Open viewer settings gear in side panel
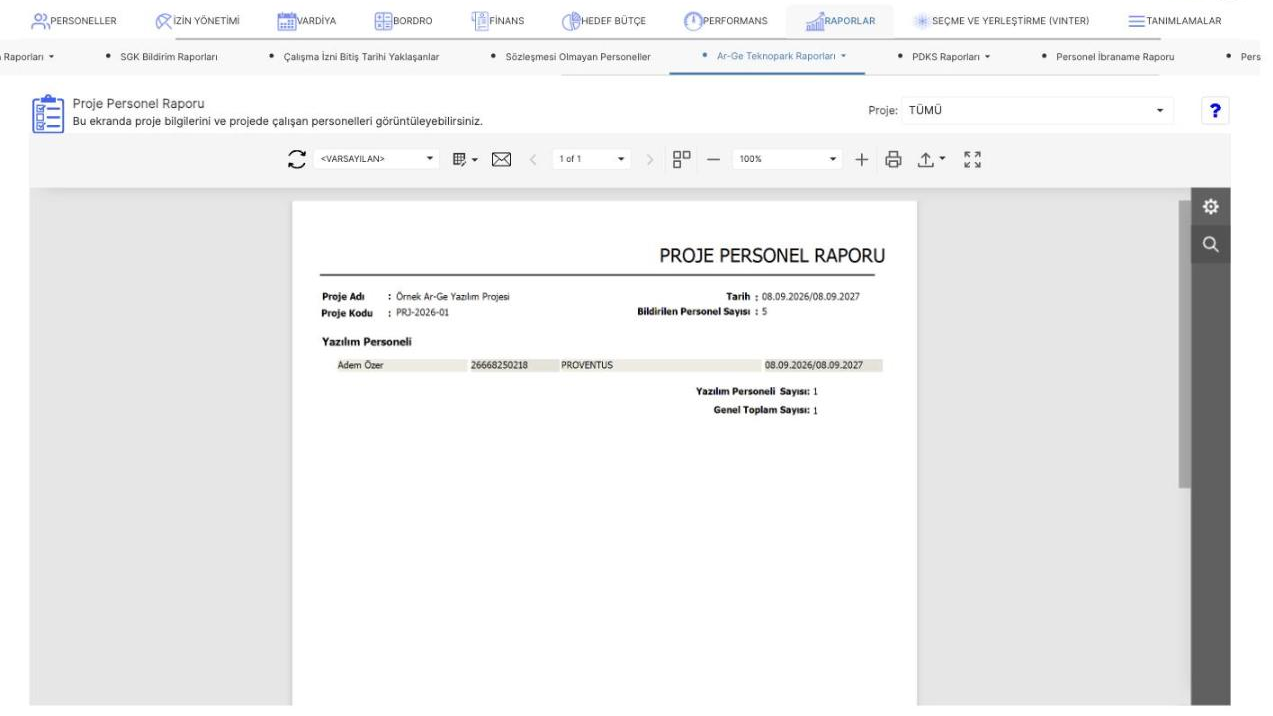The height and width of the screenshot is (716, 1273). coord(1210,207)
